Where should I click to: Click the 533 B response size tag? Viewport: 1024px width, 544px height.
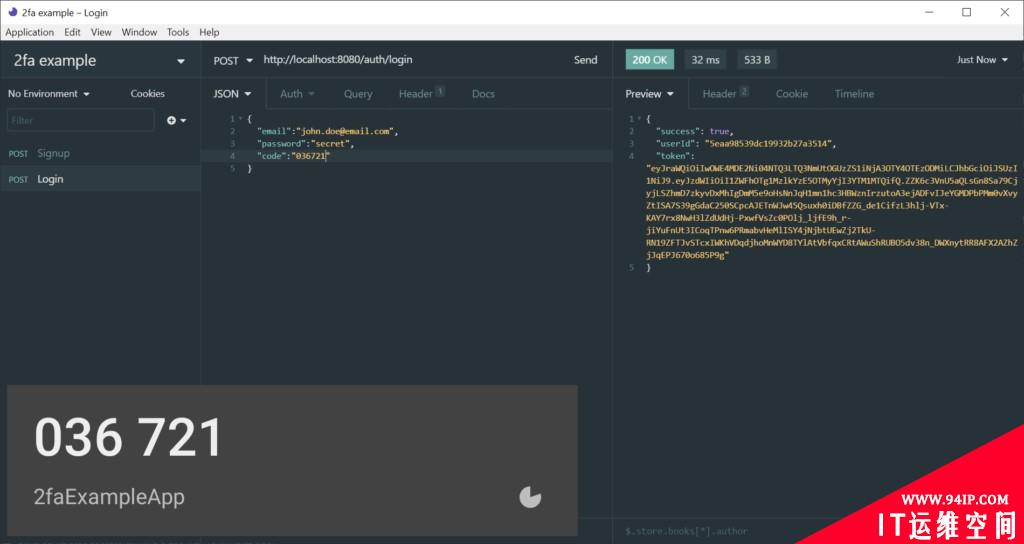pos(757,60)
